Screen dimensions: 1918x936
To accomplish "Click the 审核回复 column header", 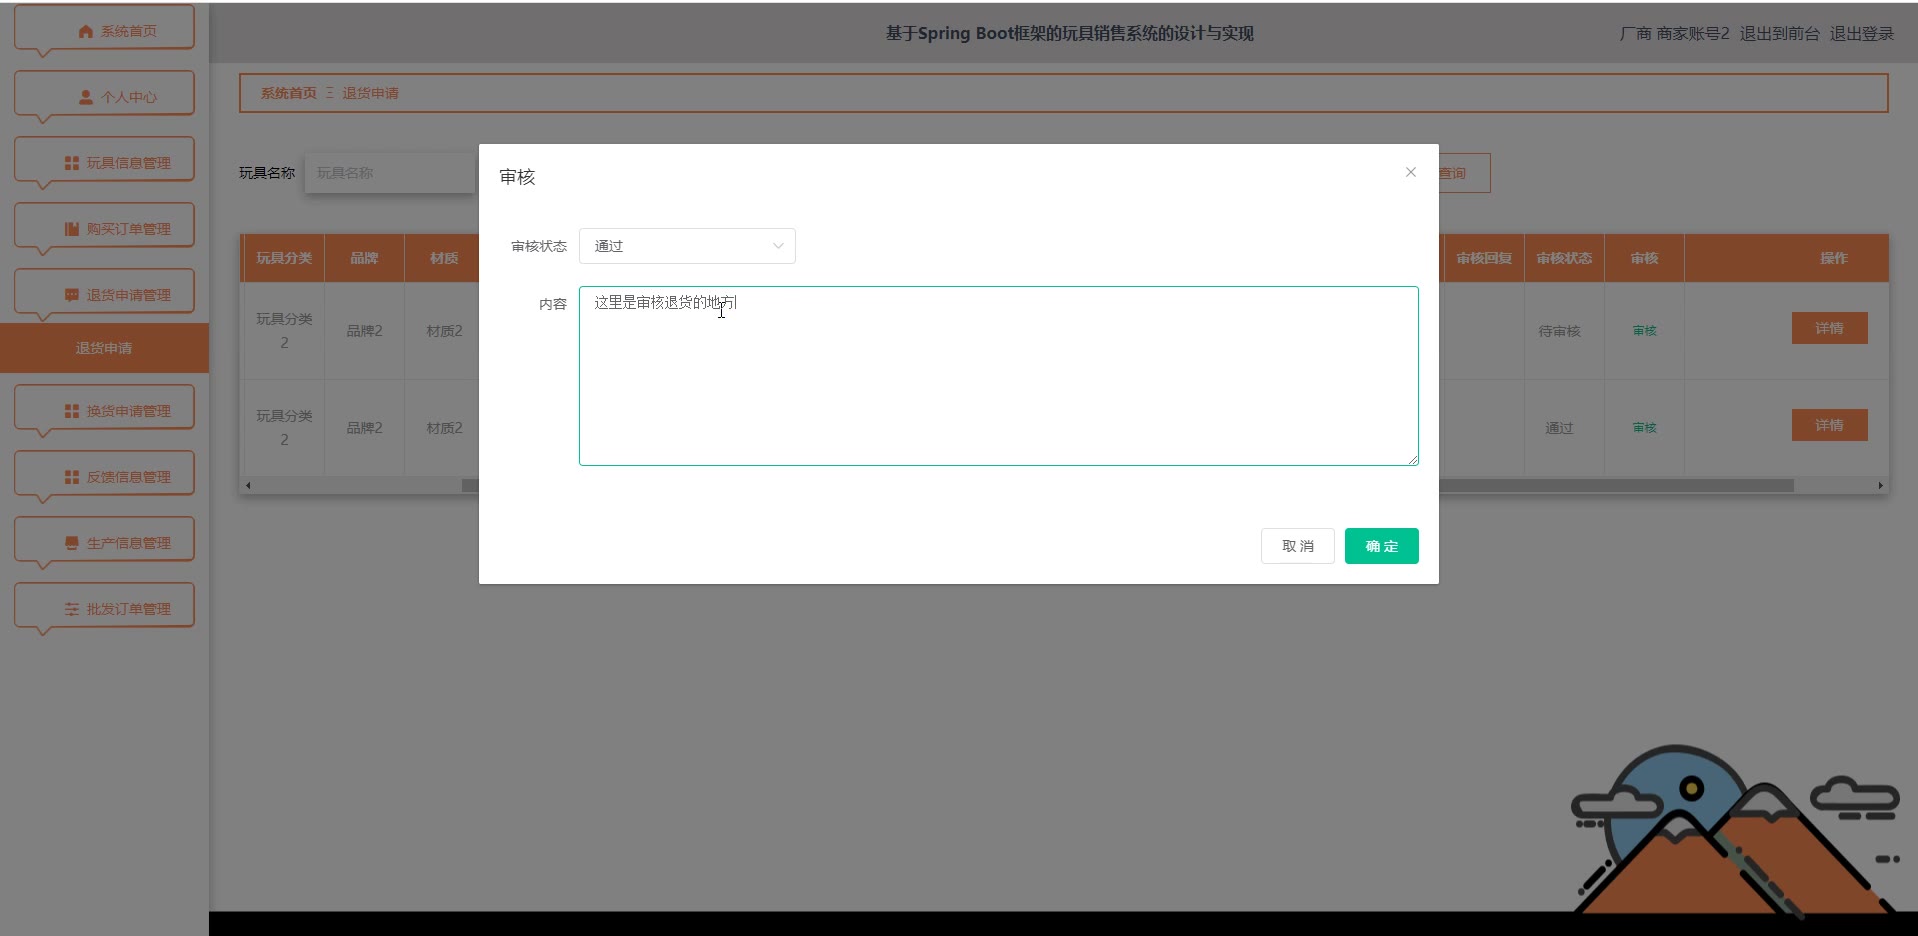I will 1484,258.
